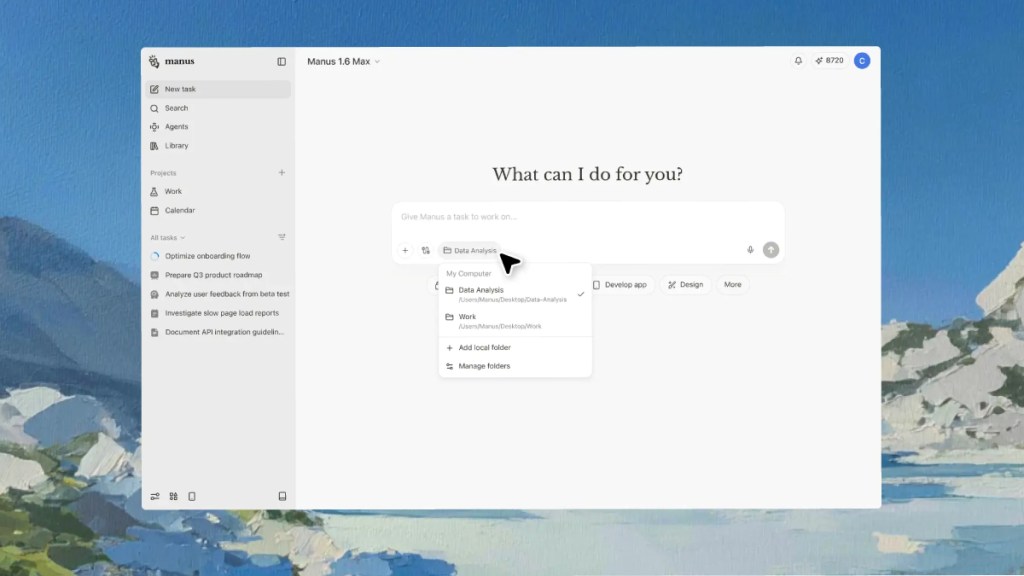Click the calendar icon beside Calendar project
The image size is (1024, 576).
click(154, 210)
